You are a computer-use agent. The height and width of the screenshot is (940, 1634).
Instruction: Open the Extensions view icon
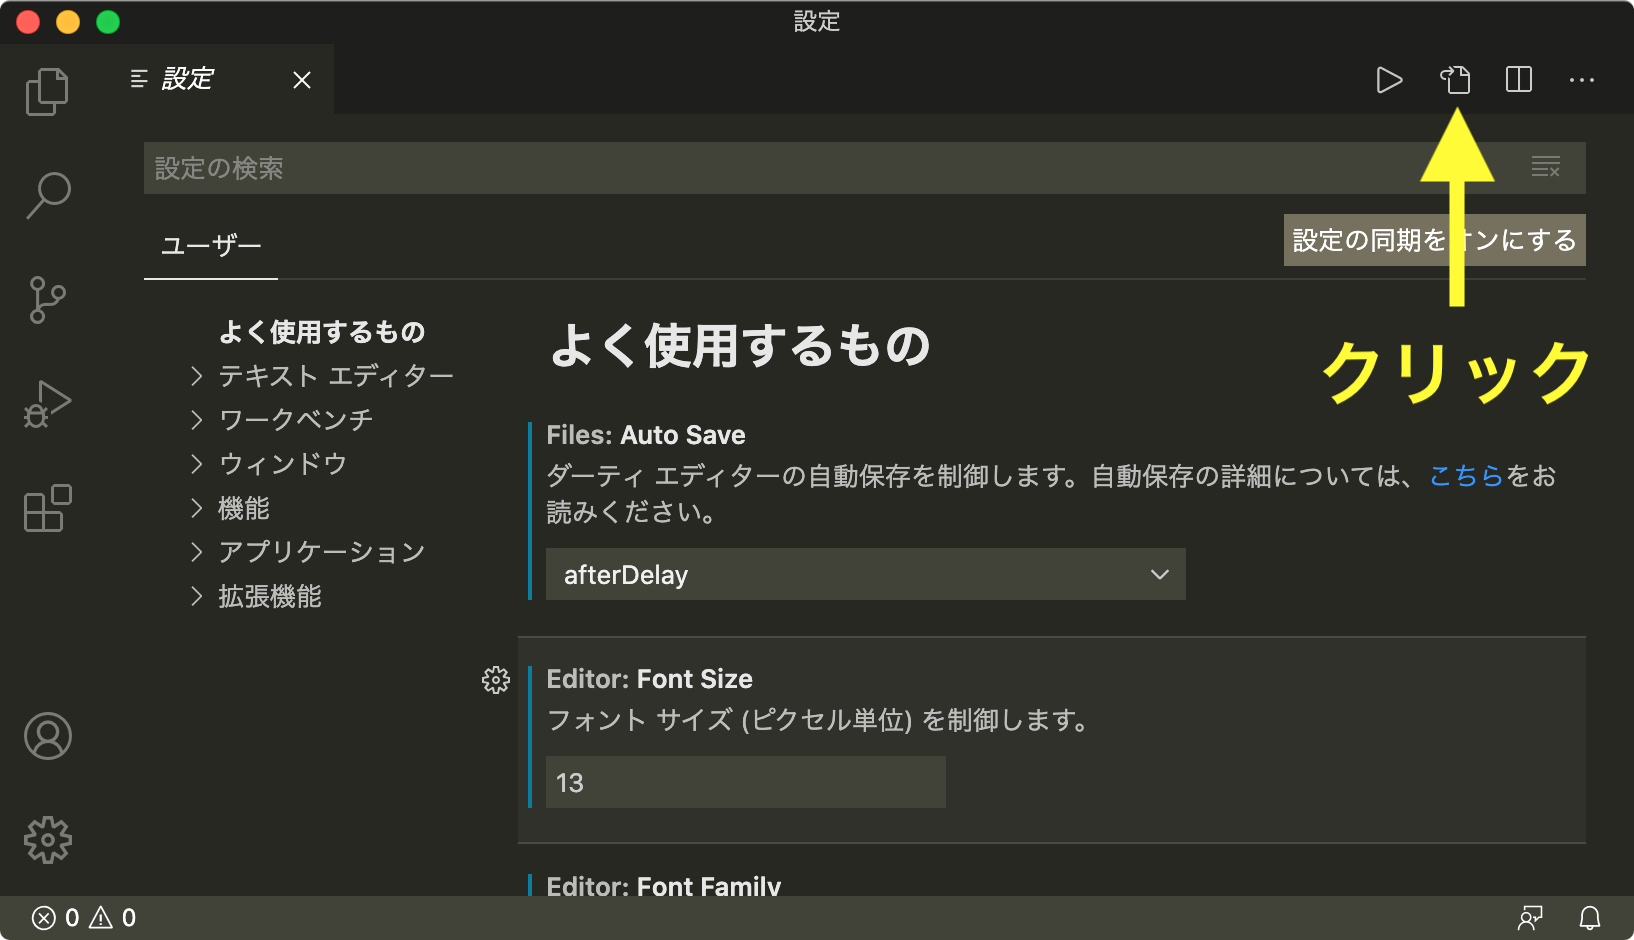(46, 509)
